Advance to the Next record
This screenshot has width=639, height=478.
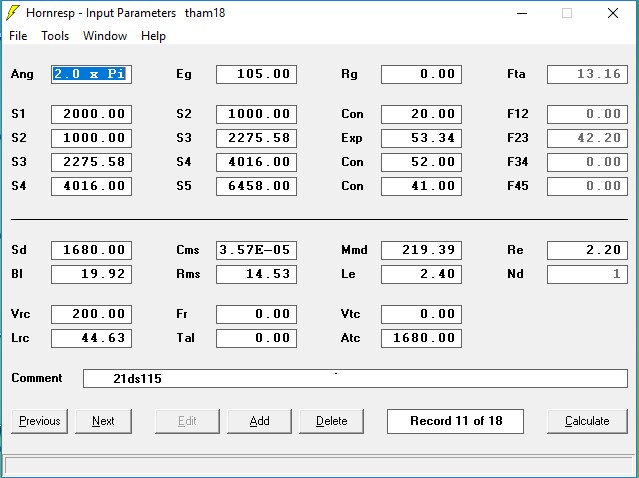coord(103,421)
